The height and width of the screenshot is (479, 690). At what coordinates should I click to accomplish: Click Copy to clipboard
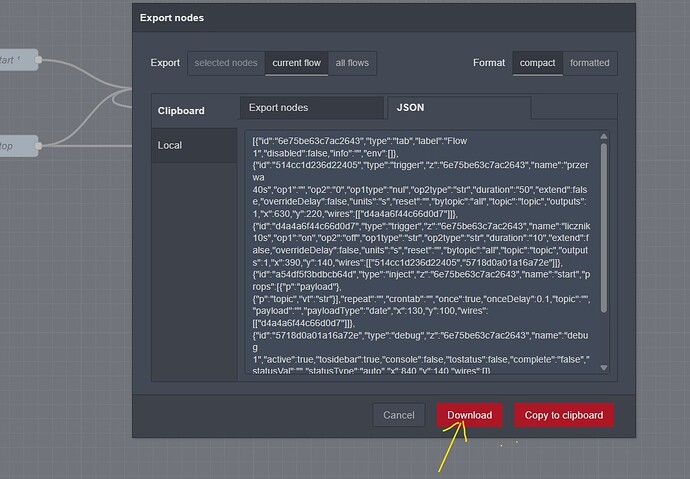click(563, 415)
